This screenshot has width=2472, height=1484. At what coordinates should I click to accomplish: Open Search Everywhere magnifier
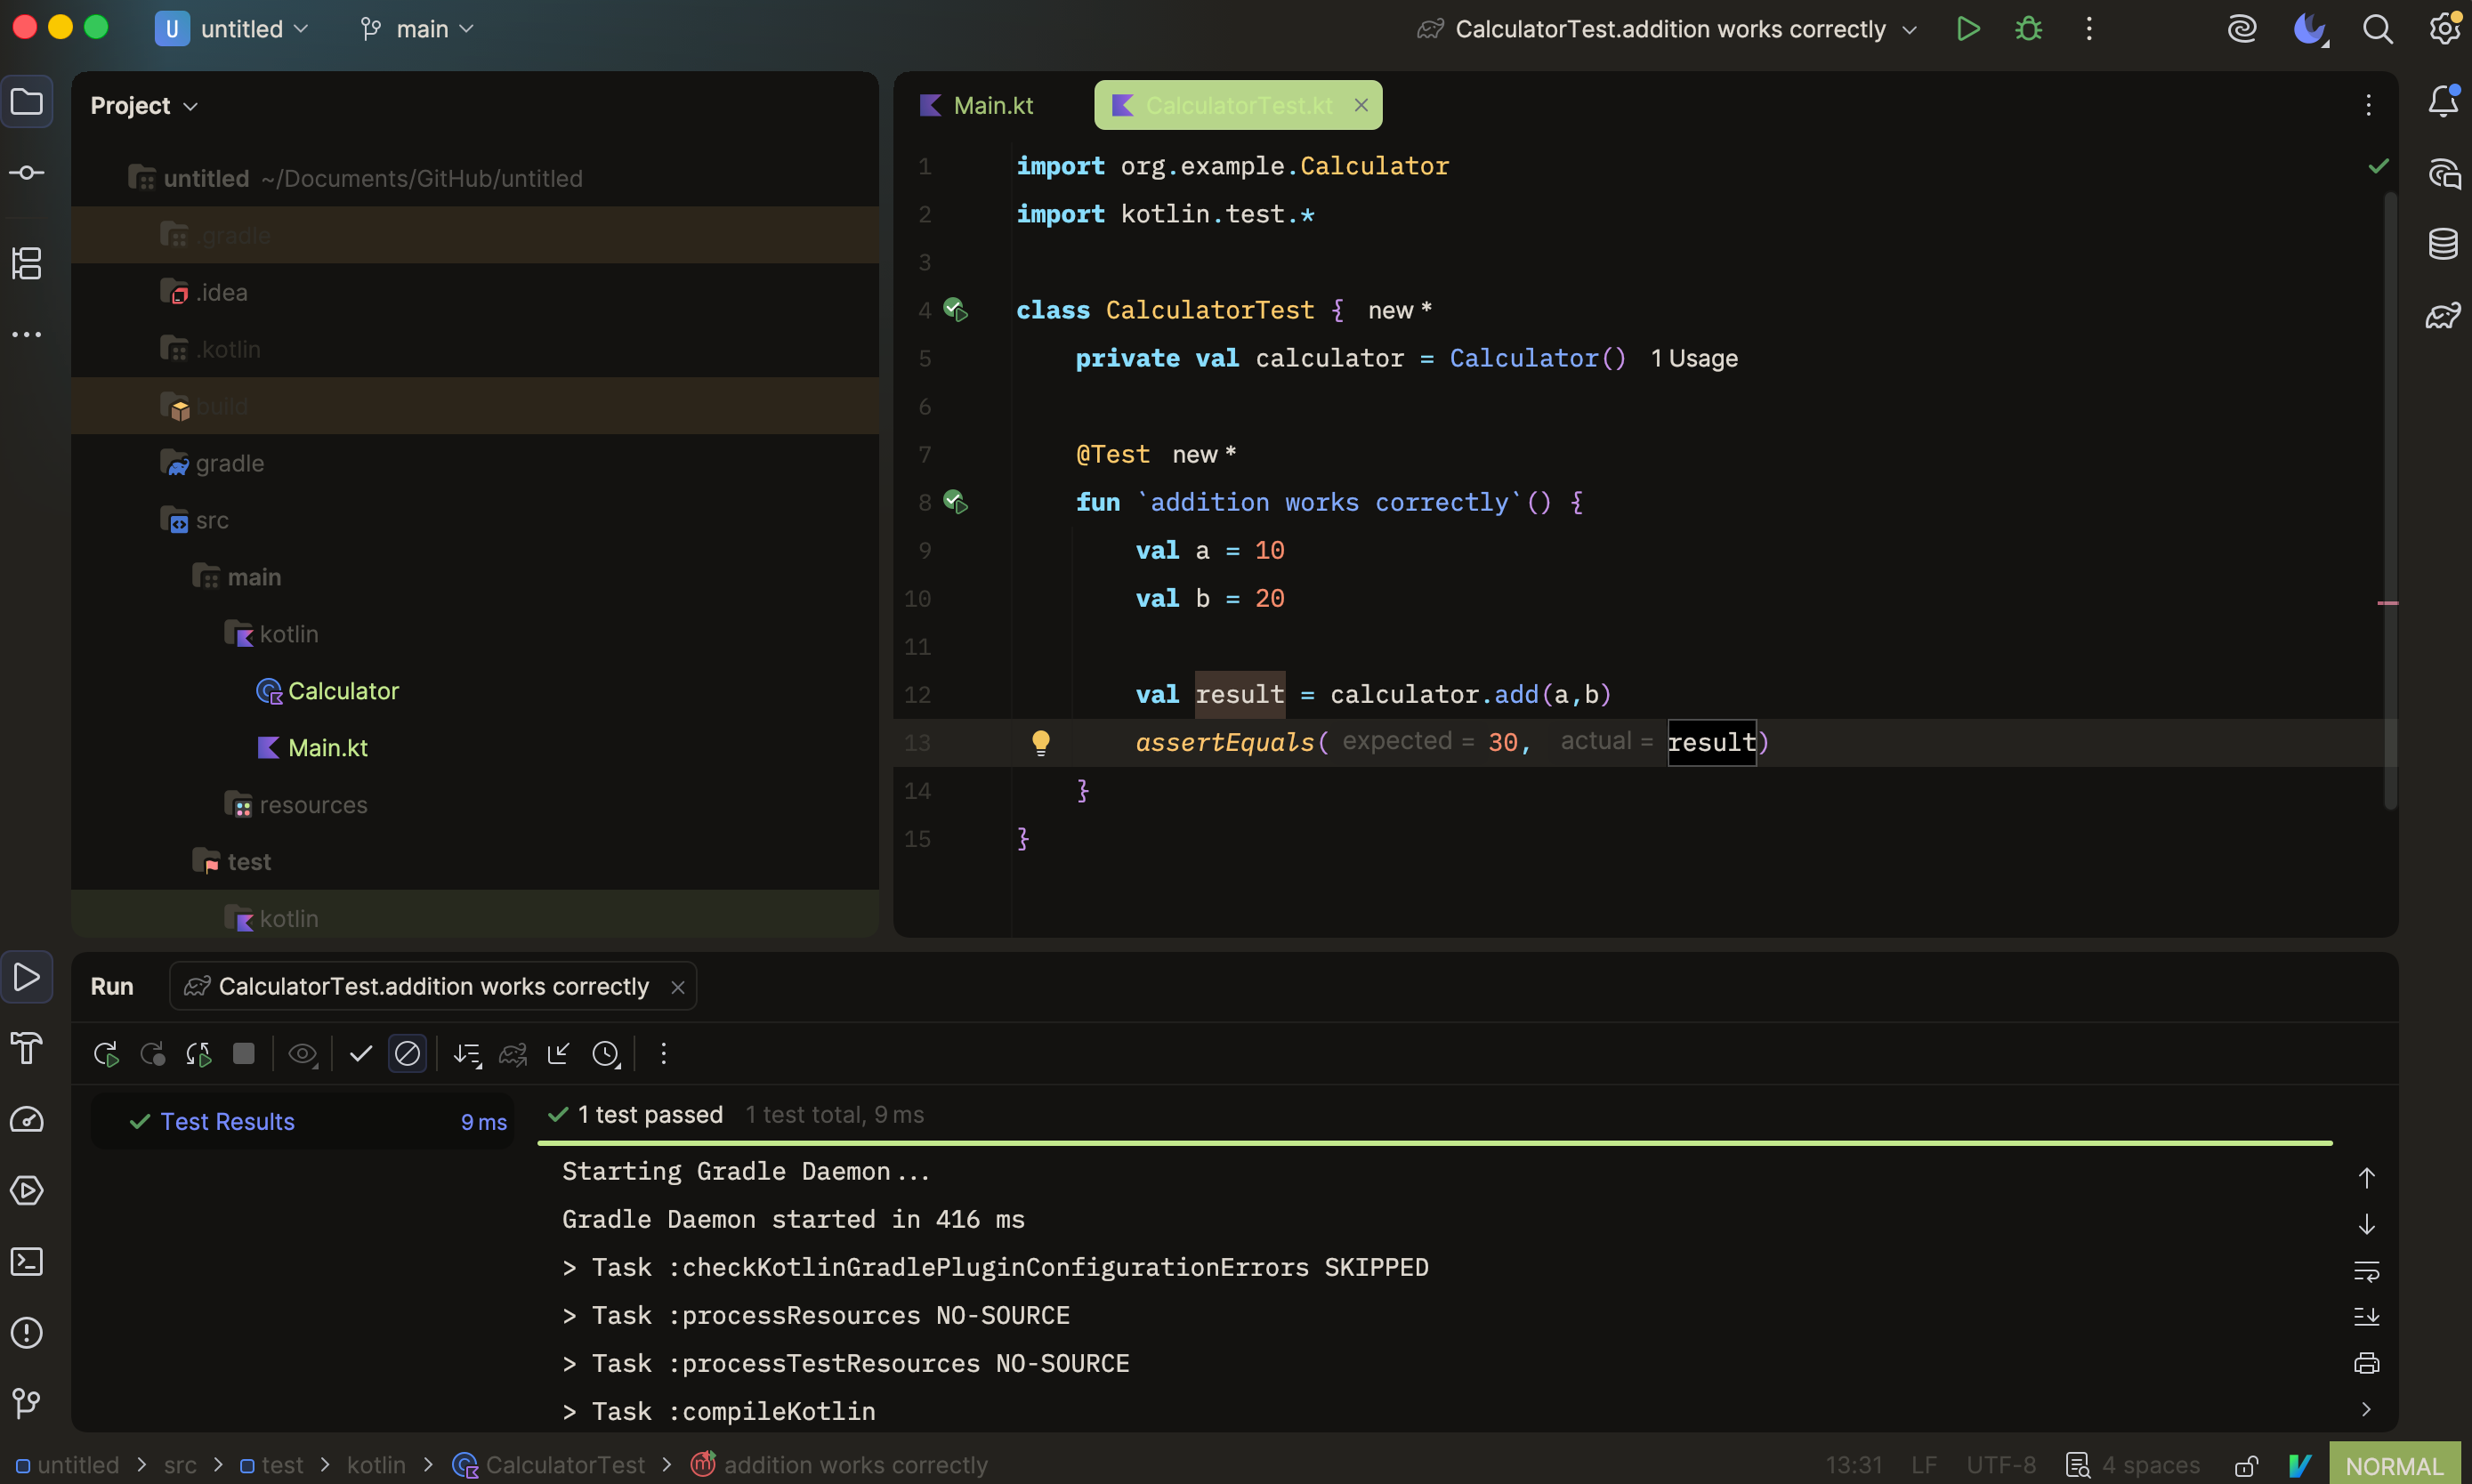[2377, 29]
